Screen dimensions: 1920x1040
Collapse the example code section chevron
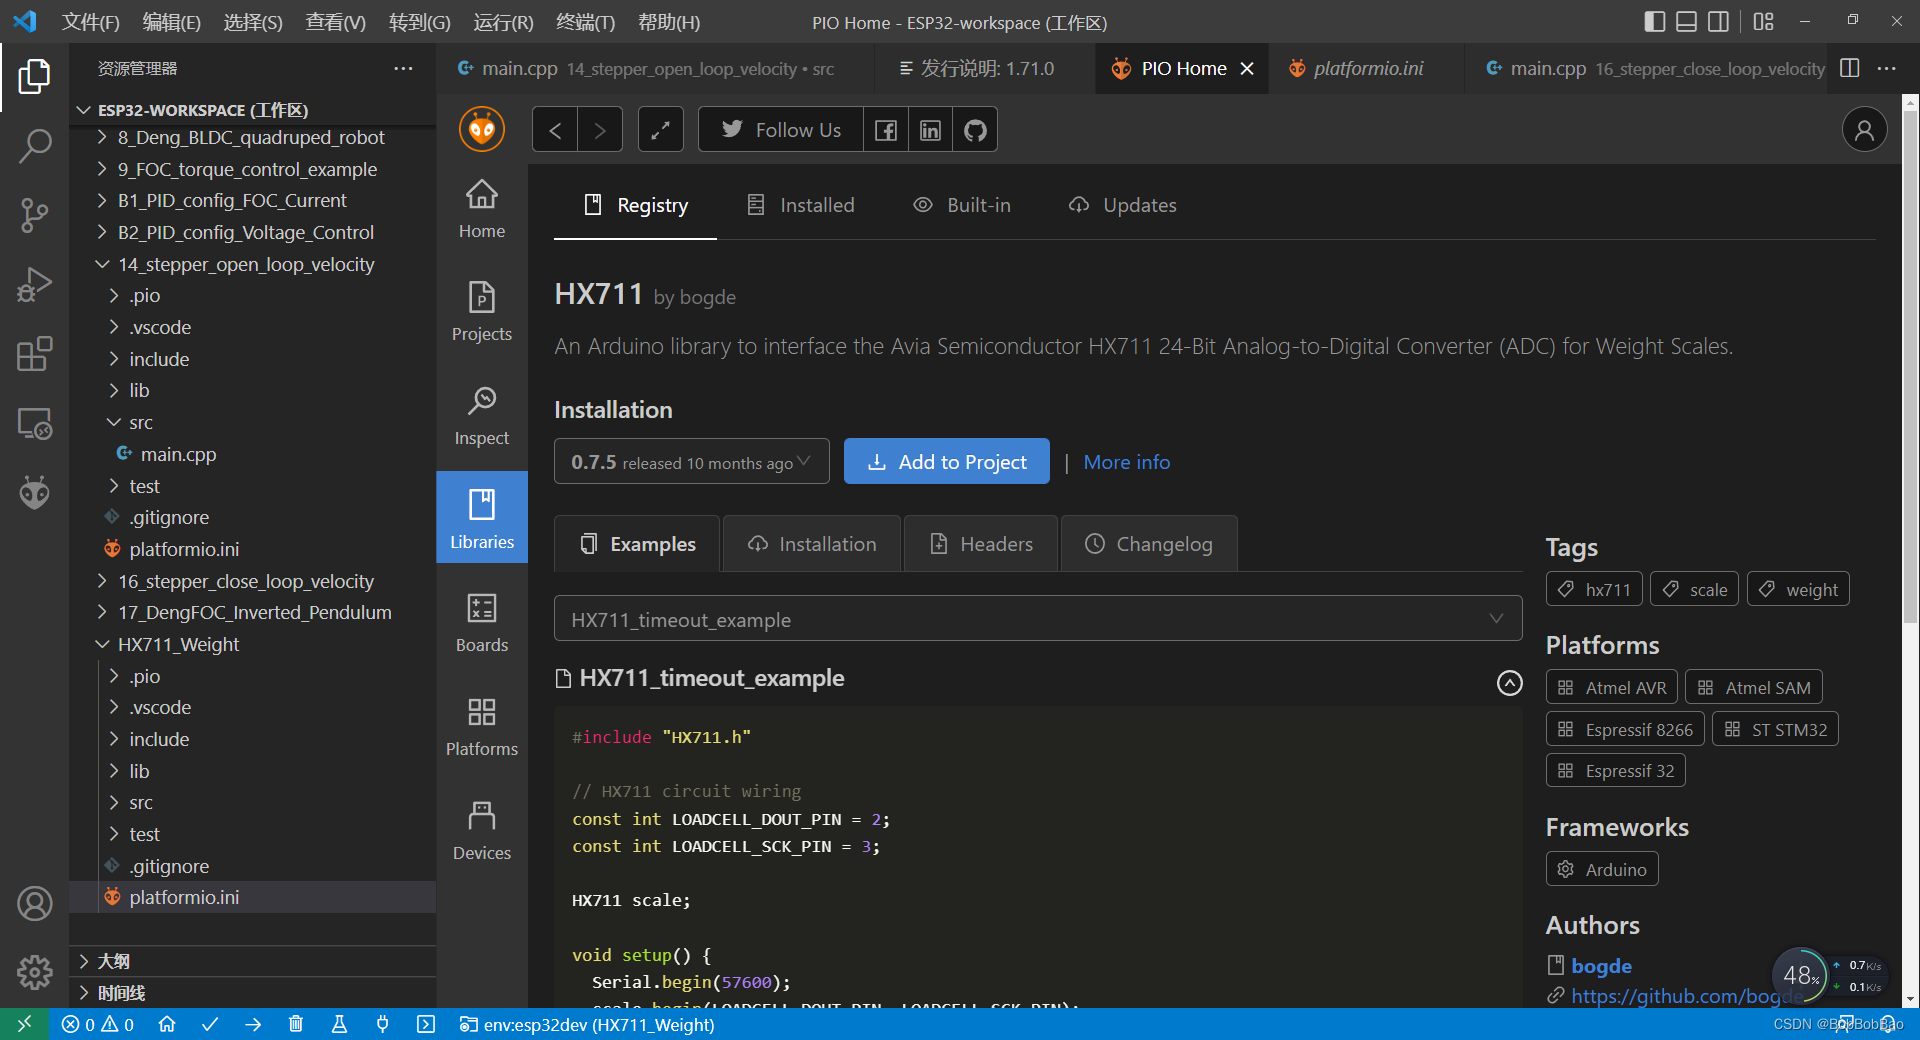point(1509,682)
